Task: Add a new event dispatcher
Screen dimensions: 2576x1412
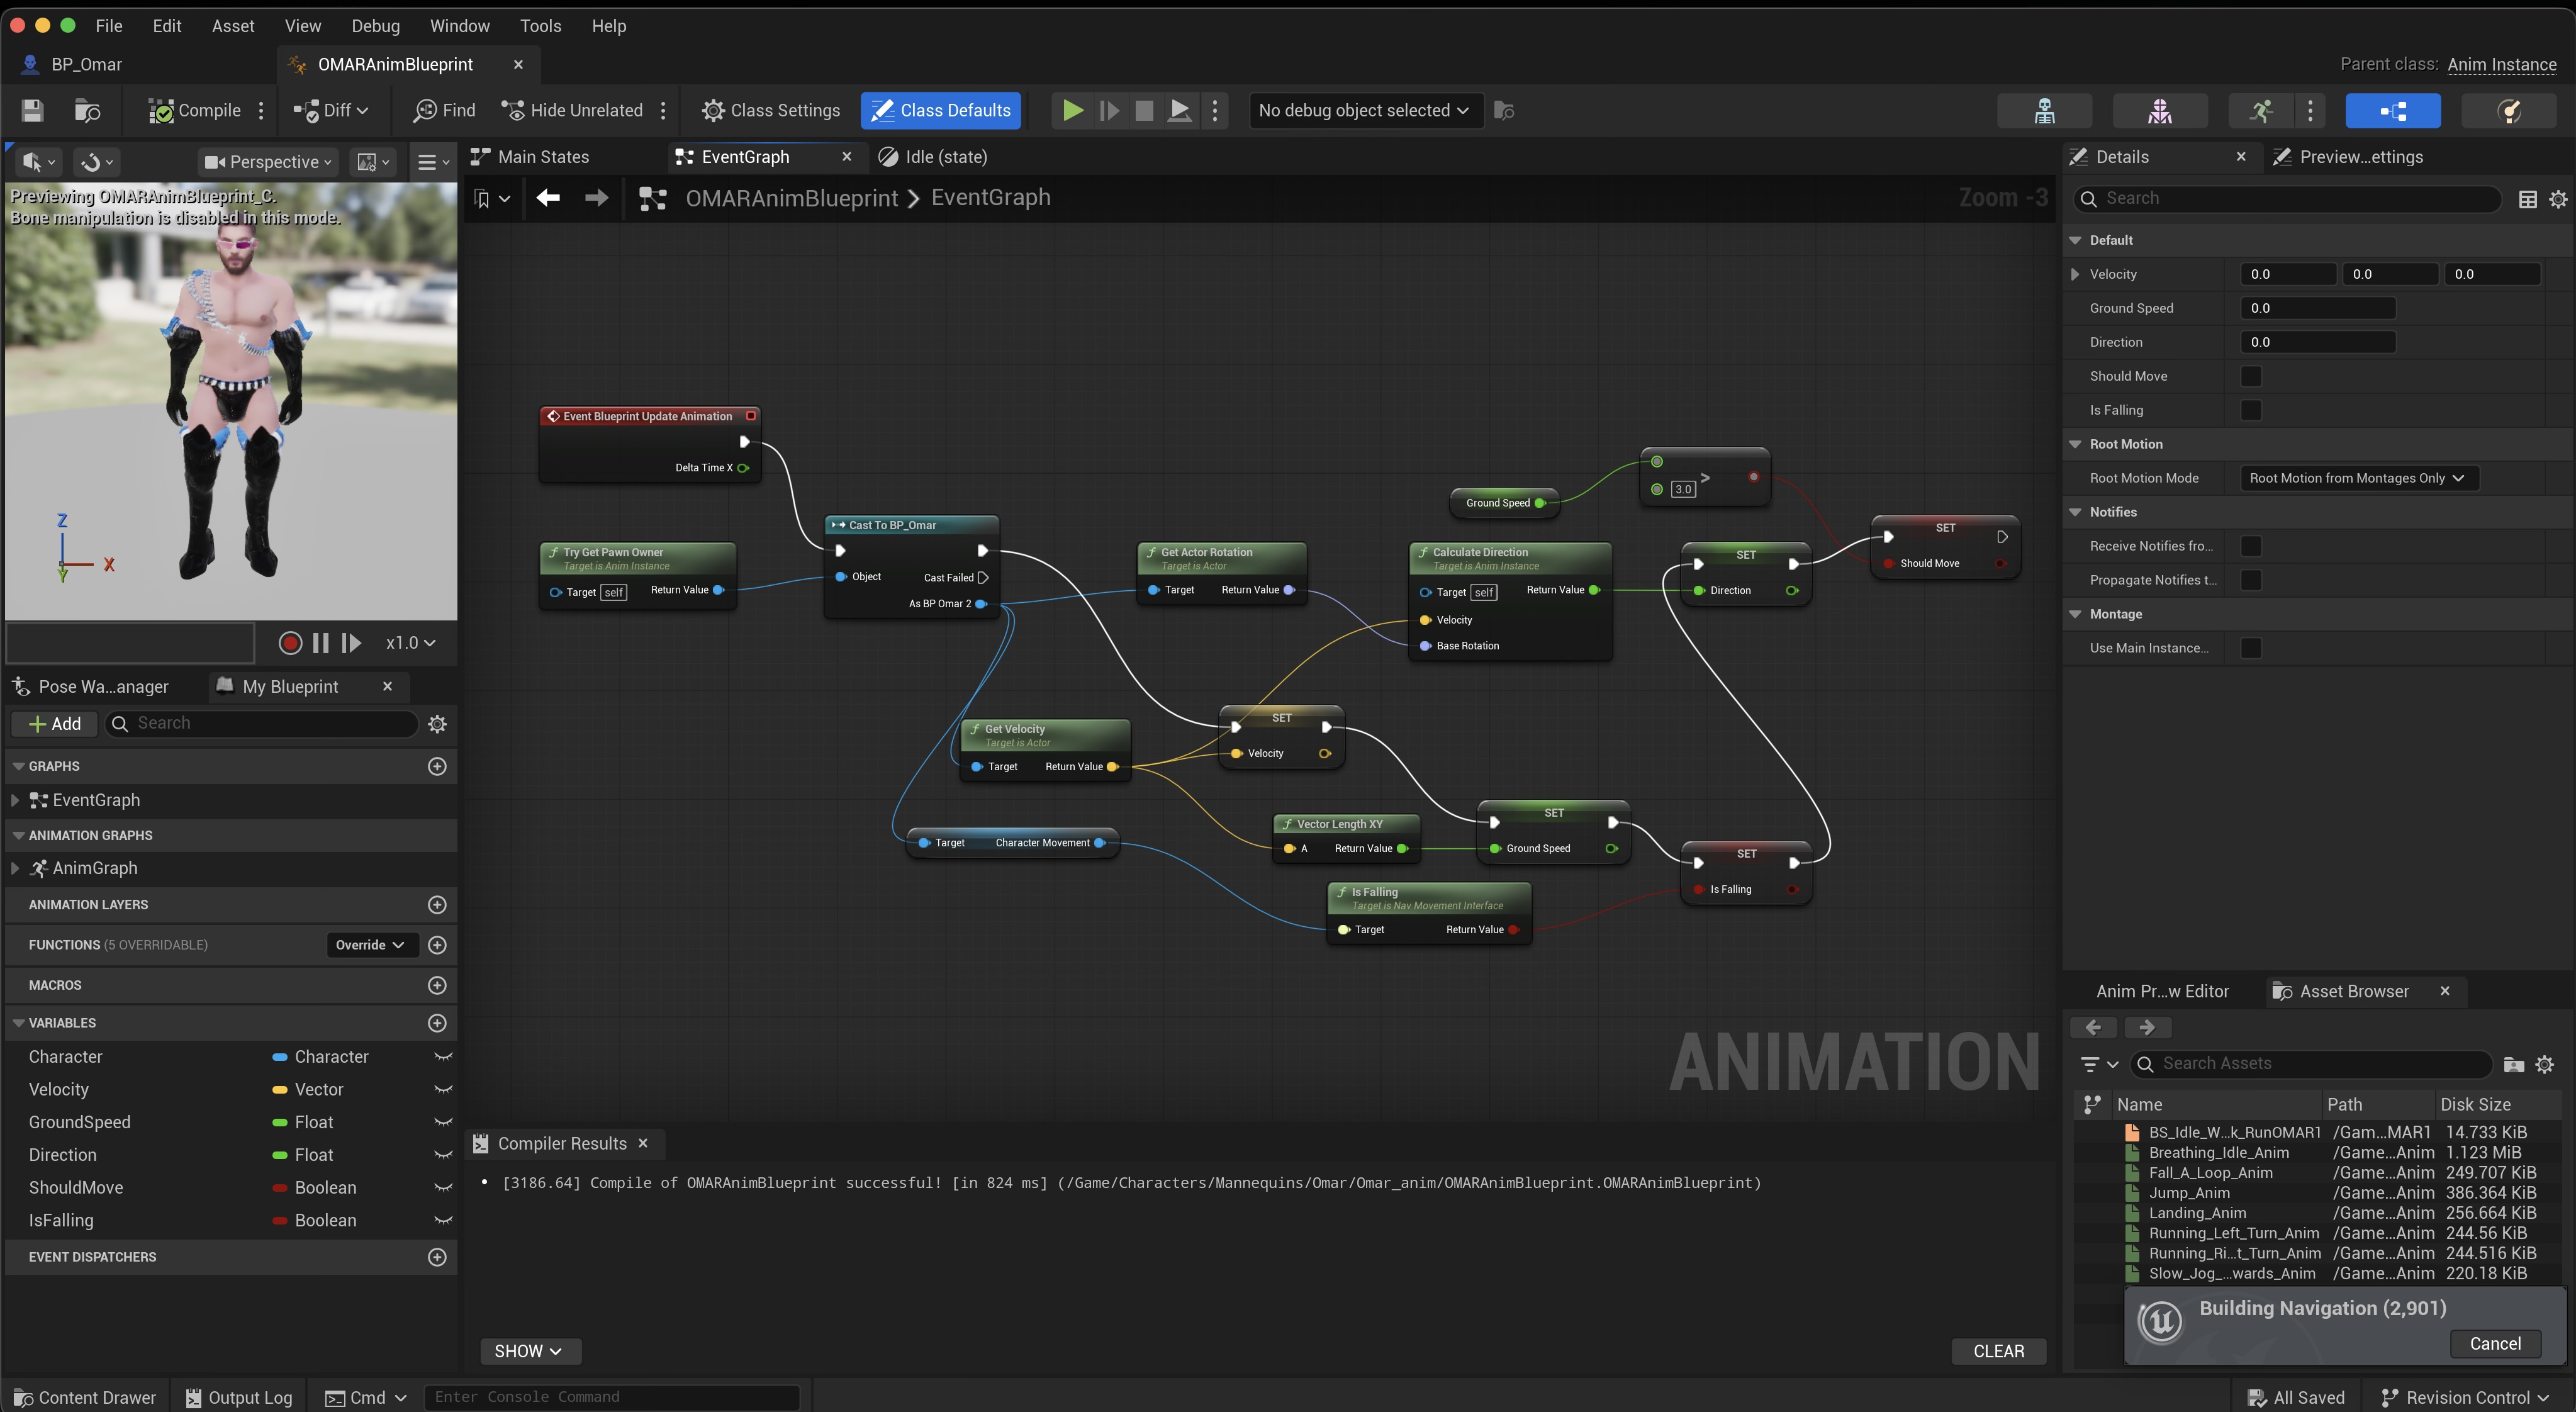Action: pyautogui.click(x=437, y=1257)
